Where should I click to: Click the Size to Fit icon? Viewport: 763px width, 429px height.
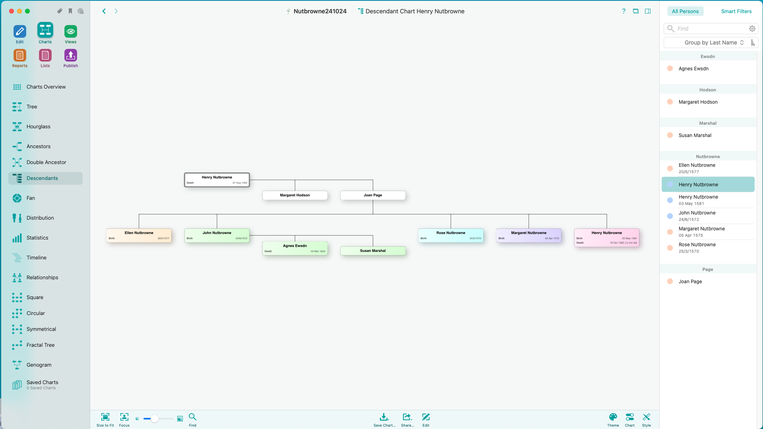pos(105,417)
